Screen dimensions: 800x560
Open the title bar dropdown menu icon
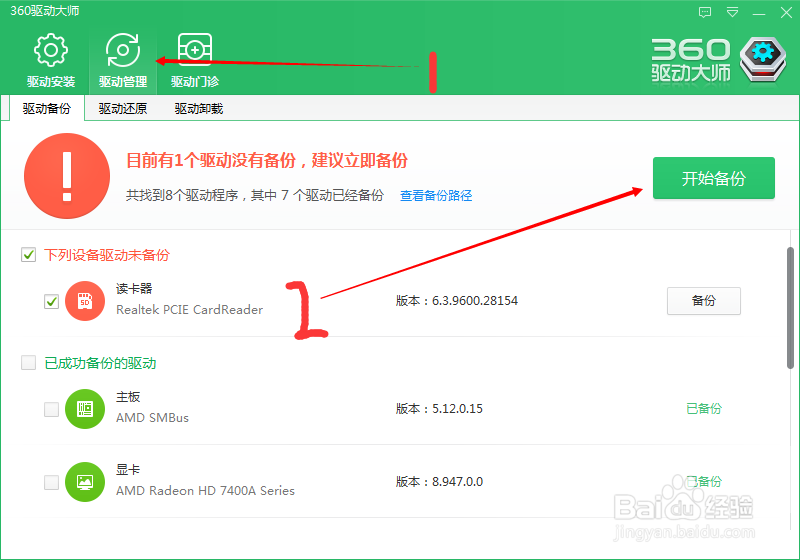point(732,12)
